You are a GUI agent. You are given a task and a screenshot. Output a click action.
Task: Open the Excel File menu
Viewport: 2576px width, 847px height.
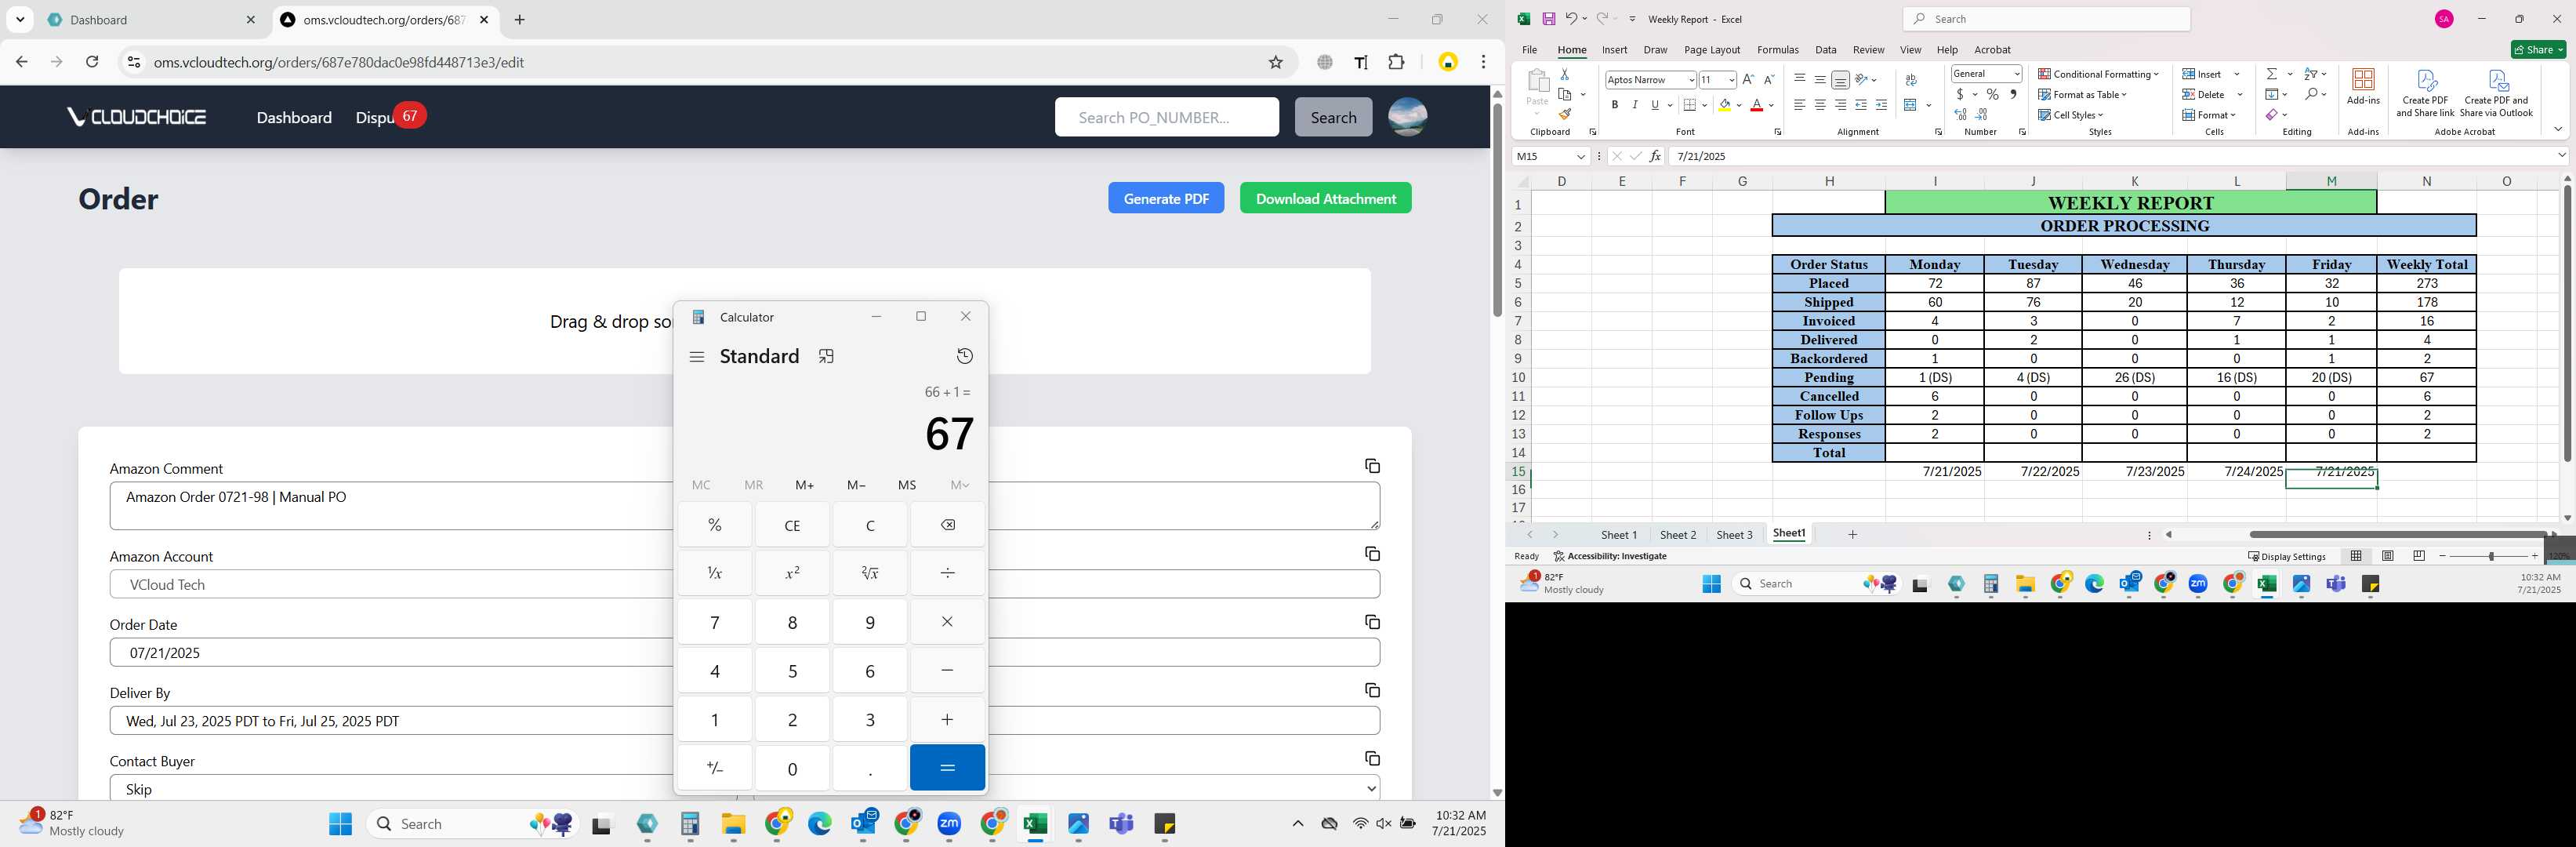[x=1529, y=50]
